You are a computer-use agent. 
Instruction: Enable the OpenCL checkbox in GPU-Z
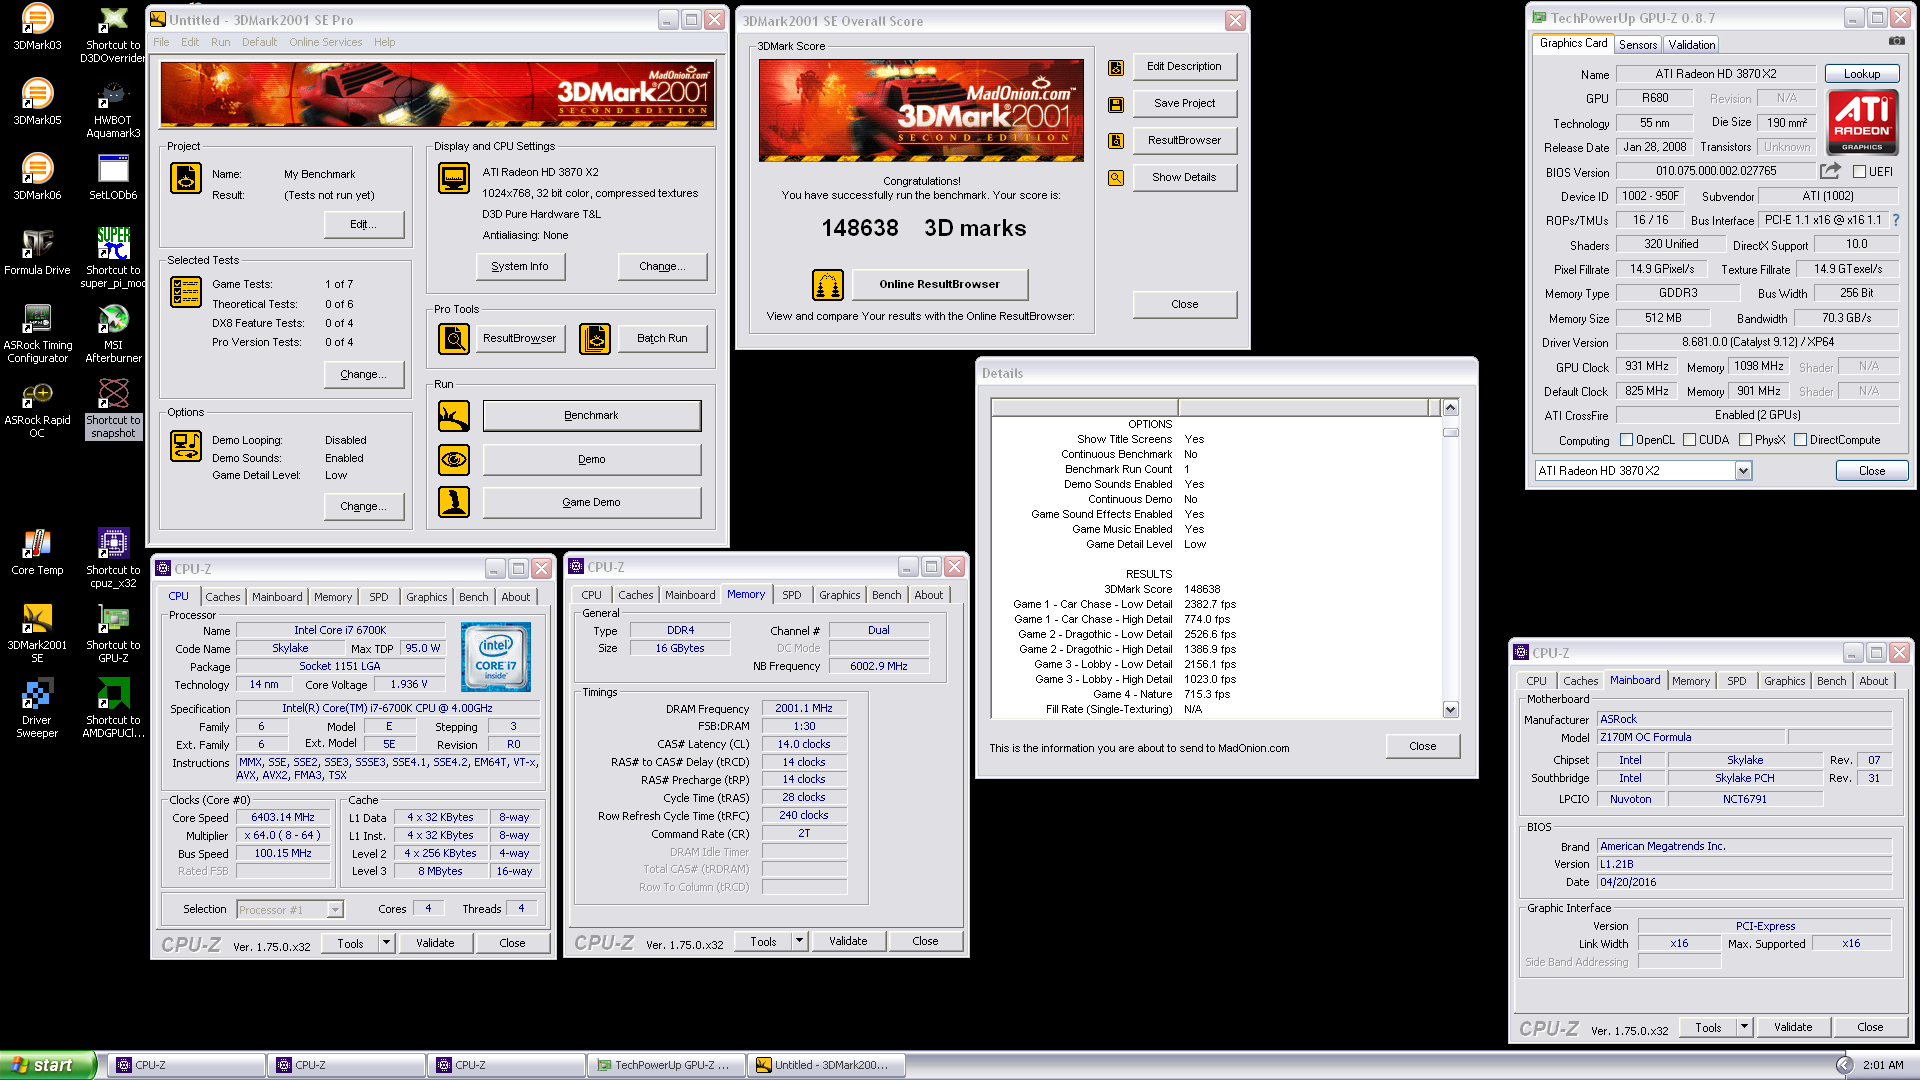1626,440
